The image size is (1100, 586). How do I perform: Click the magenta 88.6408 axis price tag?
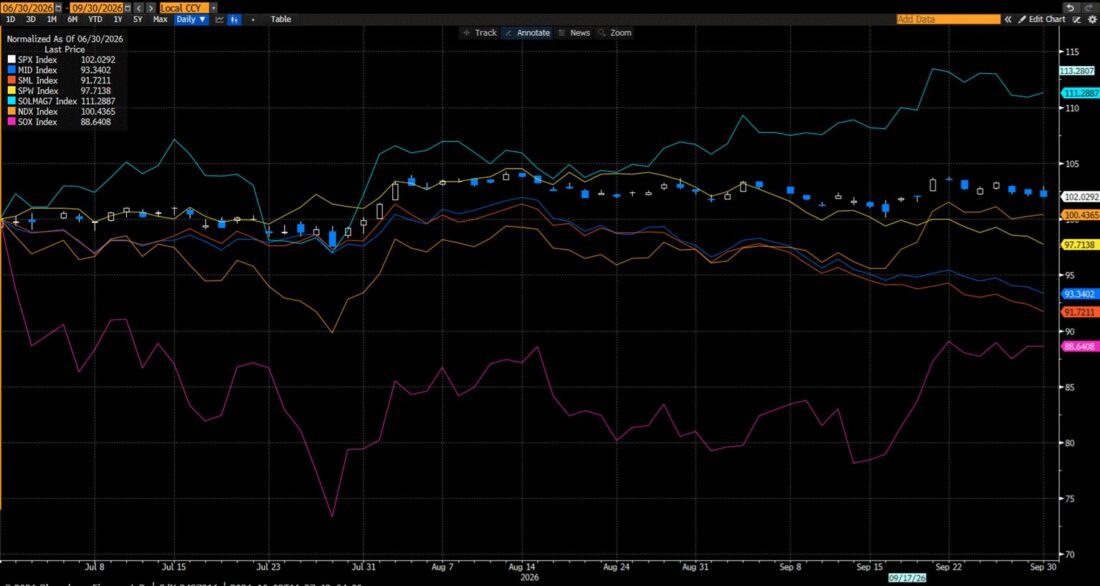click(x=1080, y=347)
